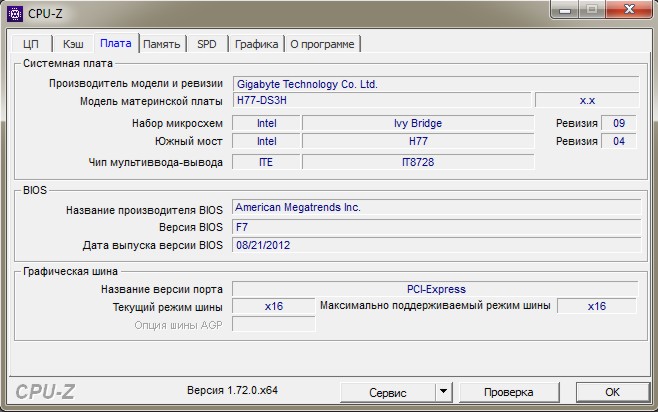658x412 pixels.
Task: Click revision value 09
Action: (x=619, y=123)
